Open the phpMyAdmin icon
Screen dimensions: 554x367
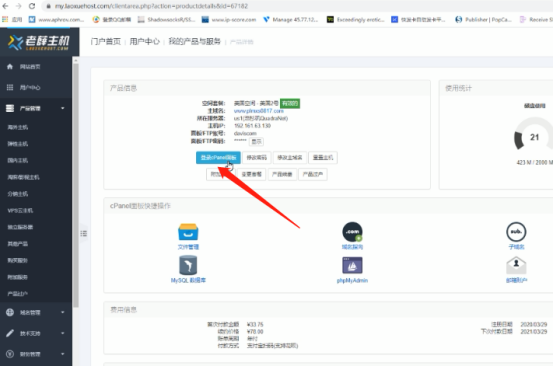pos(352,265)
